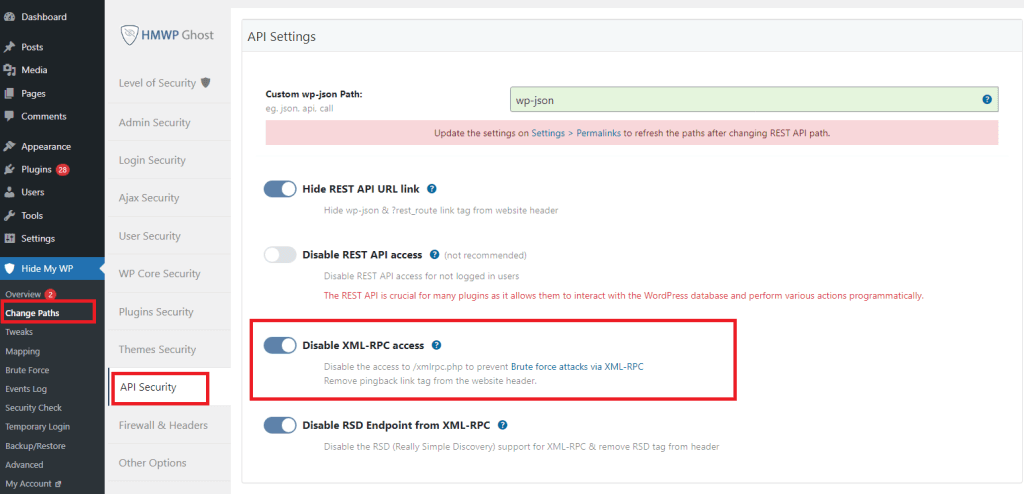Click the Plugins icon in admin sidebar
The width and height of the screenshot is (1024, 494).
point(10,169)
